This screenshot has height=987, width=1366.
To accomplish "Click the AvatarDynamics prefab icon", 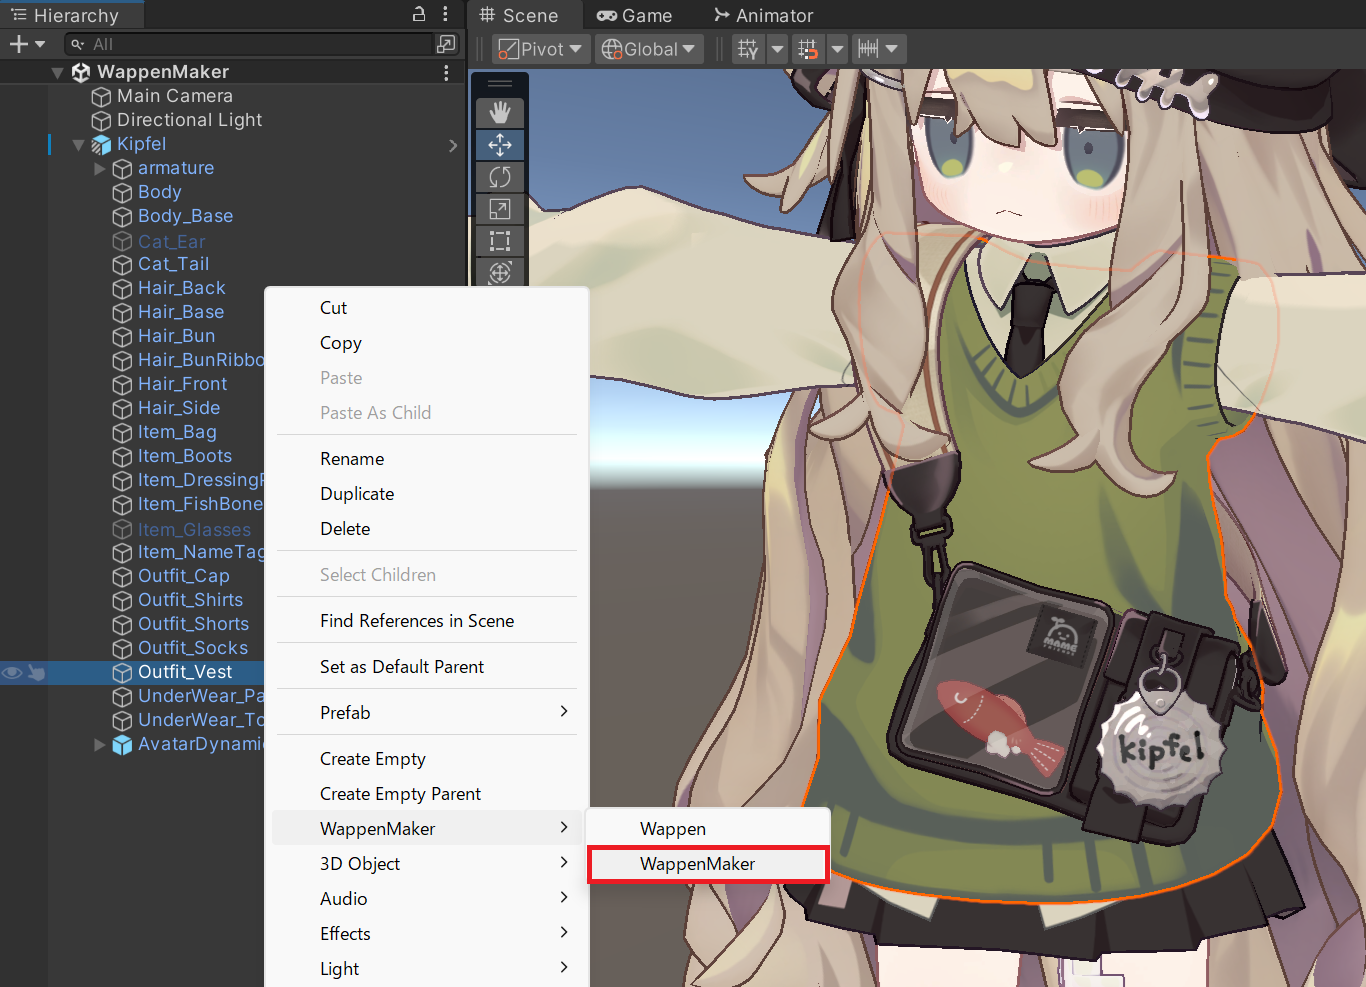I will tap(122, 745).
